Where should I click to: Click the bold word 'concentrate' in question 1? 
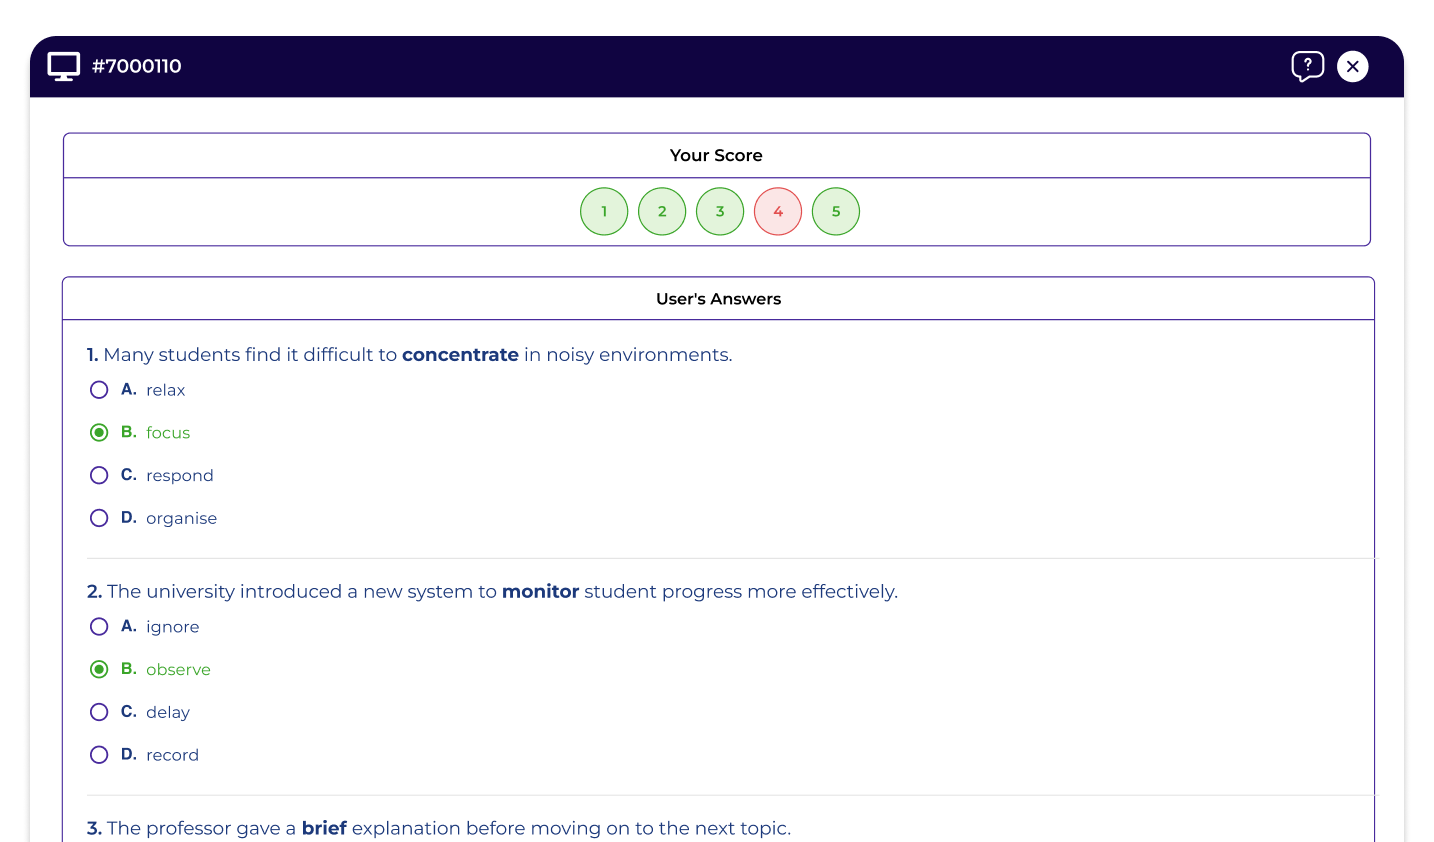tap(460, 355)
